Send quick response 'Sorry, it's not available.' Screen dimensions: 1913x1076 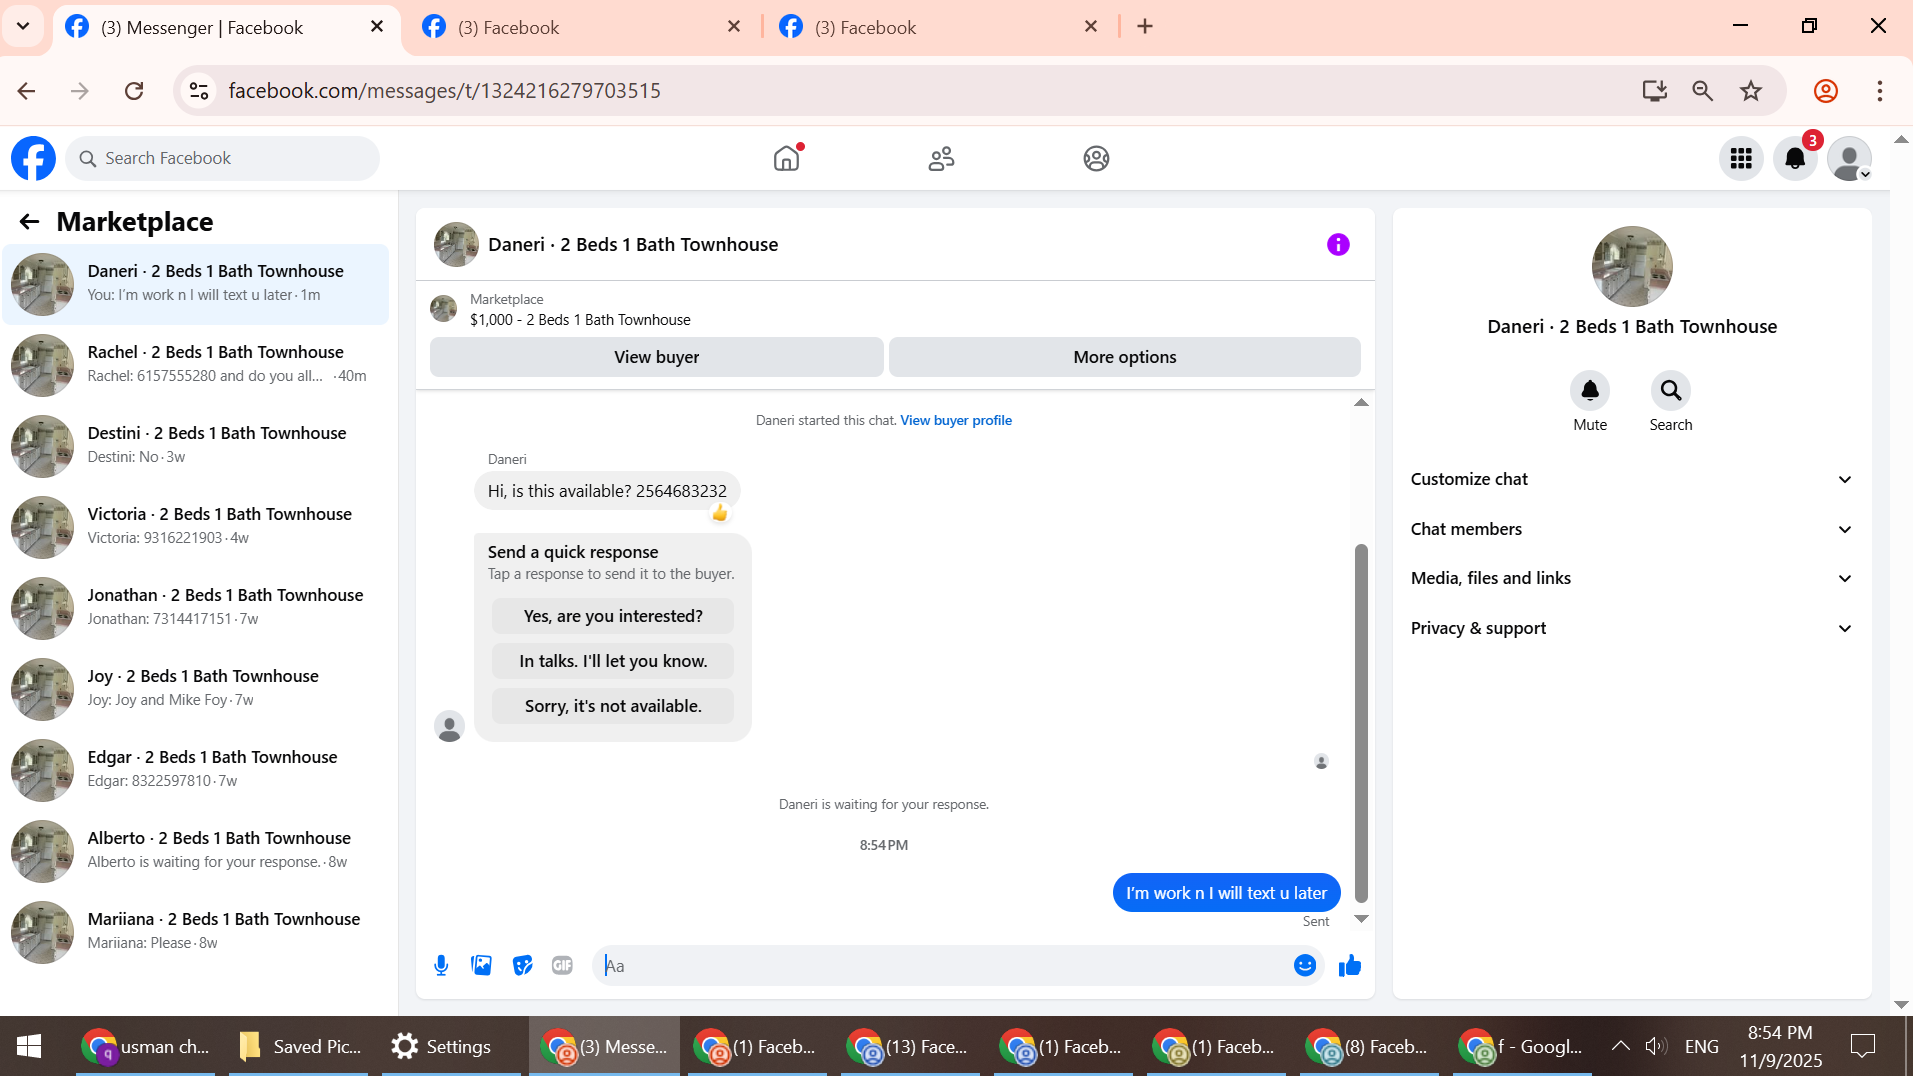point(613,706)
